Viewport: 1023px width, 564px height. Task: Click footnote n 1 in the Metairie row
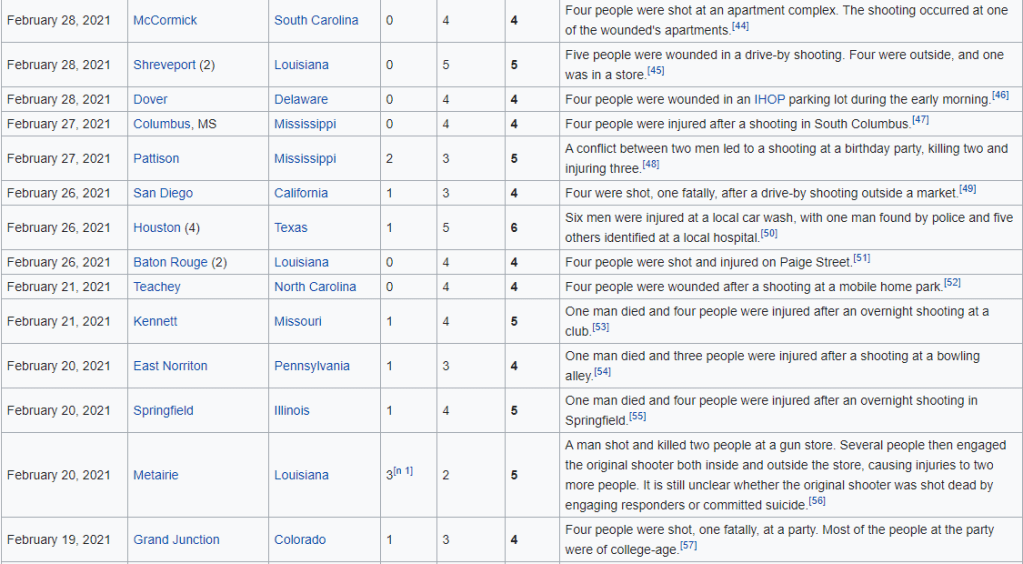click(x=403, y=471)
